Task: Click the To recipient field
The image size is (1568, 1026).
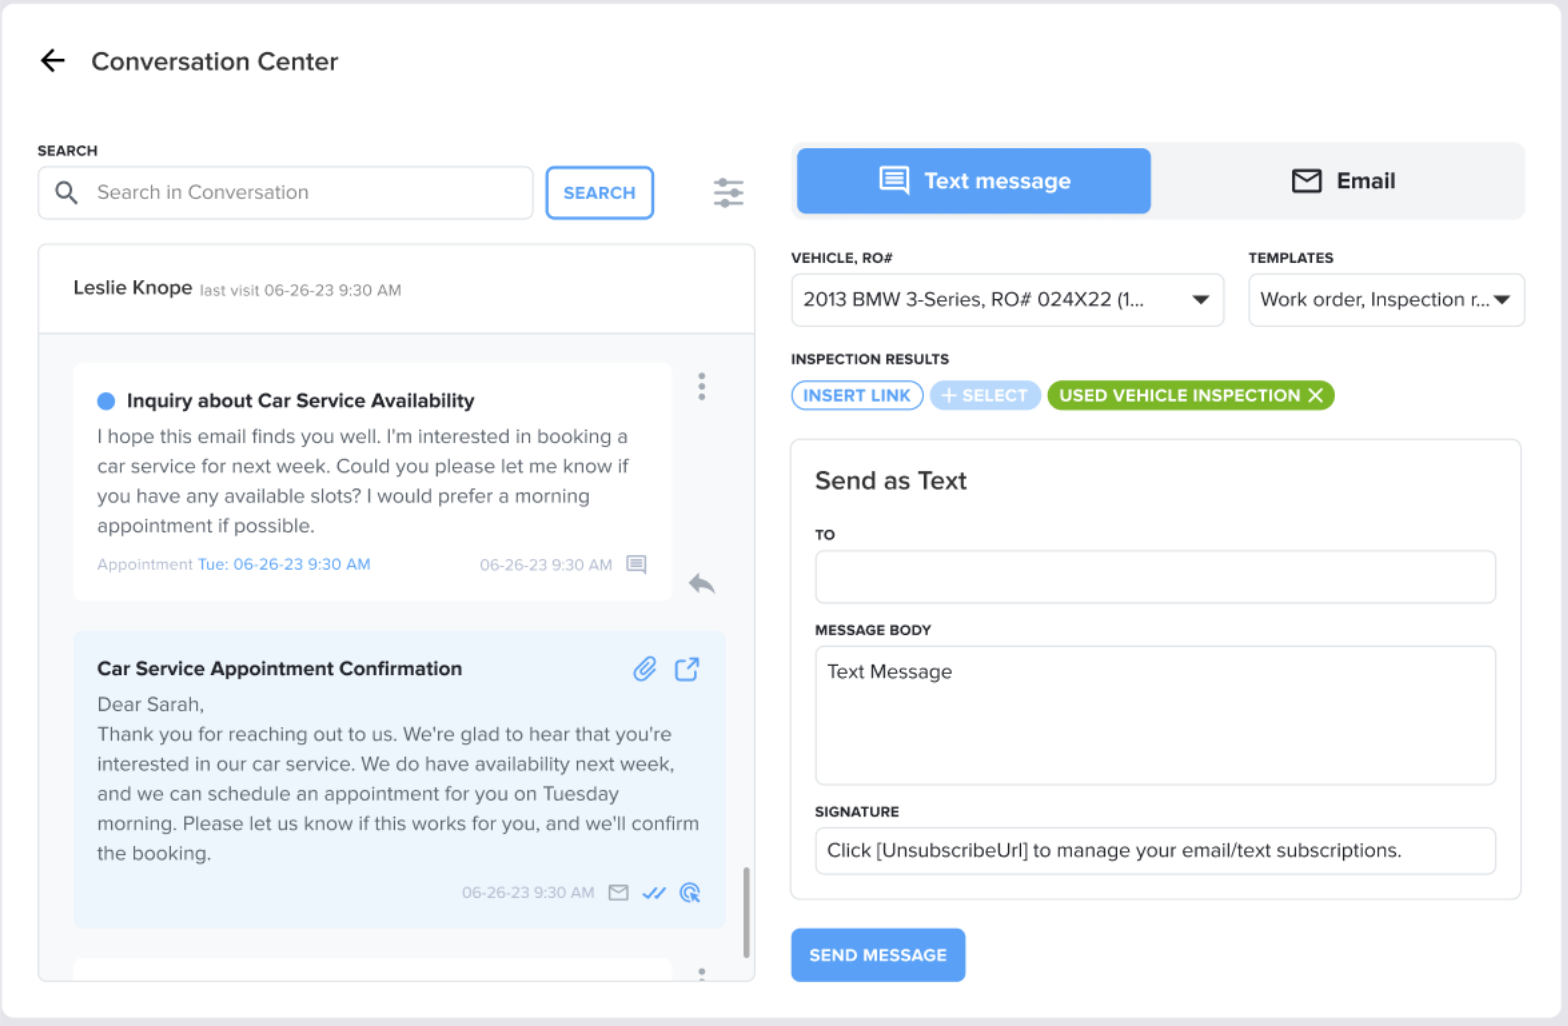Action: click(x=1155, y=577)
